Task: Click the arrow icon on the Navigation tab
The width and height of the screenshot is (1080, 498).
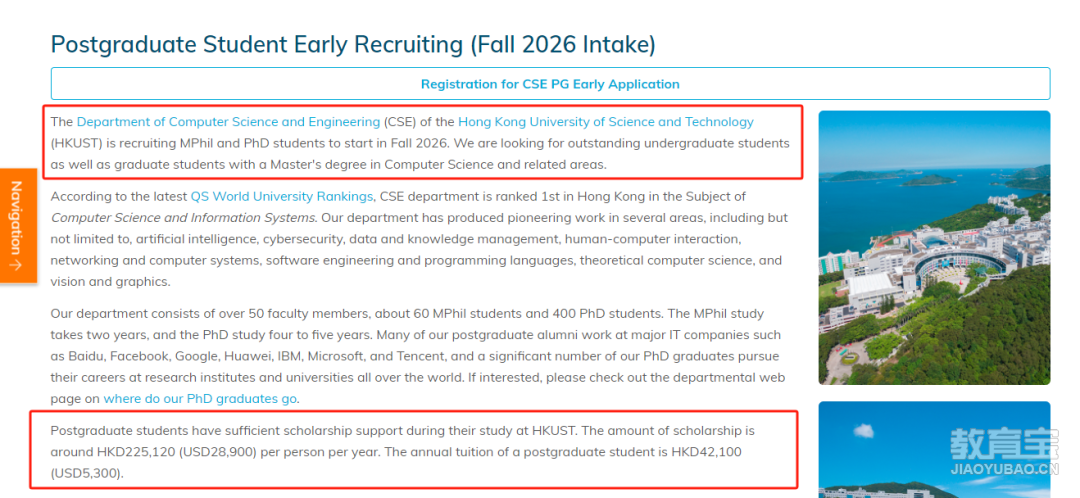Action: click(17, 265)
